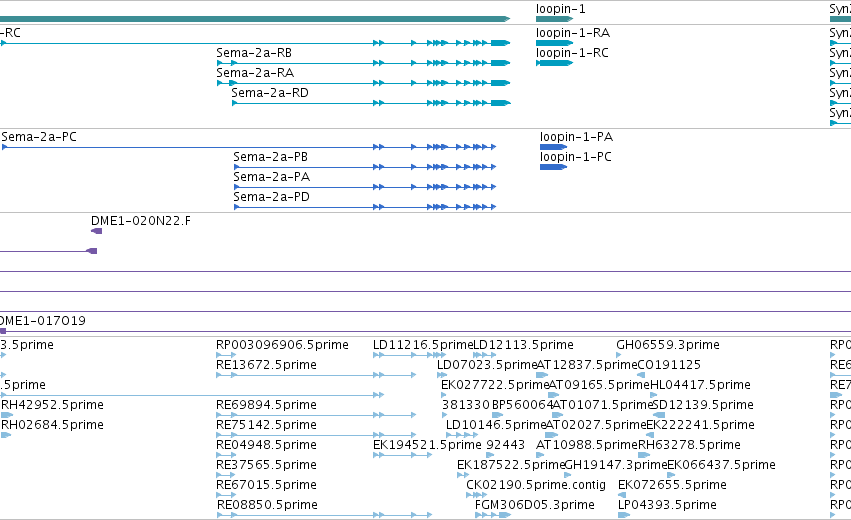Click the loopin-1-PA protein bar

pos(553,147)
